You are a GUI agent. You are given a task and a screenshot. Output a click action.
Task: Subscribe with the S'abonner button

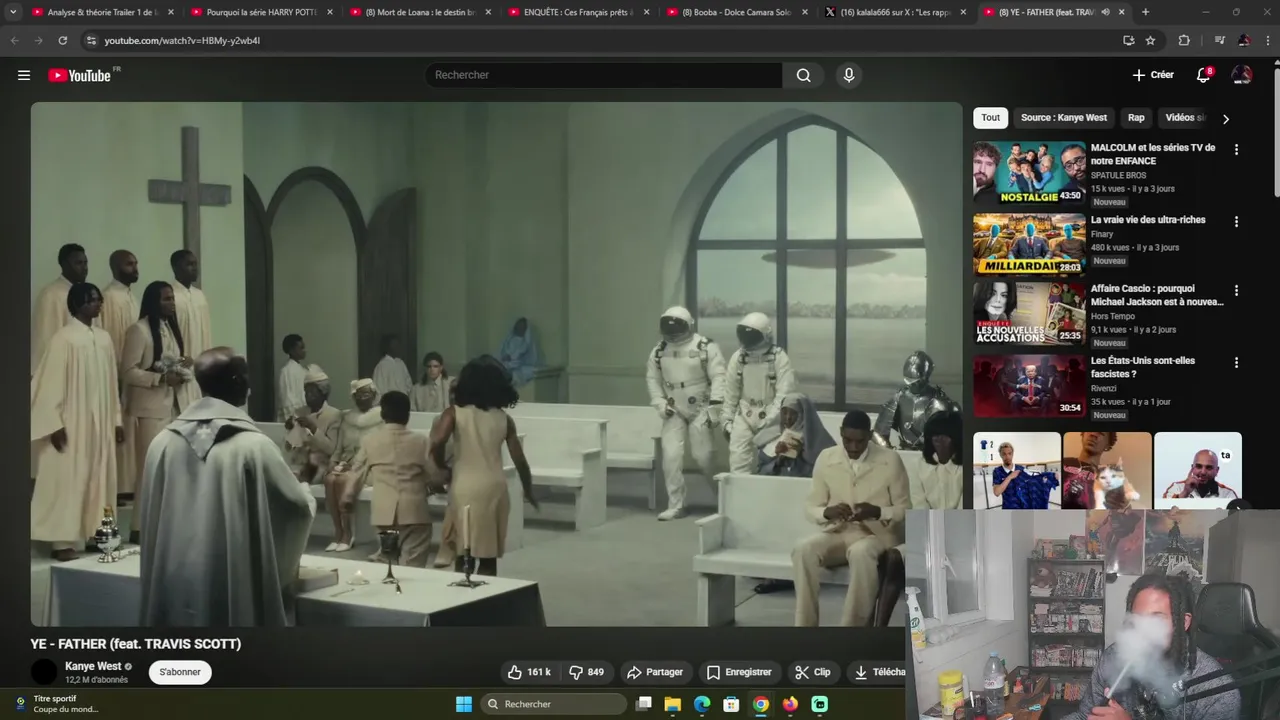(x=180, y=672)
